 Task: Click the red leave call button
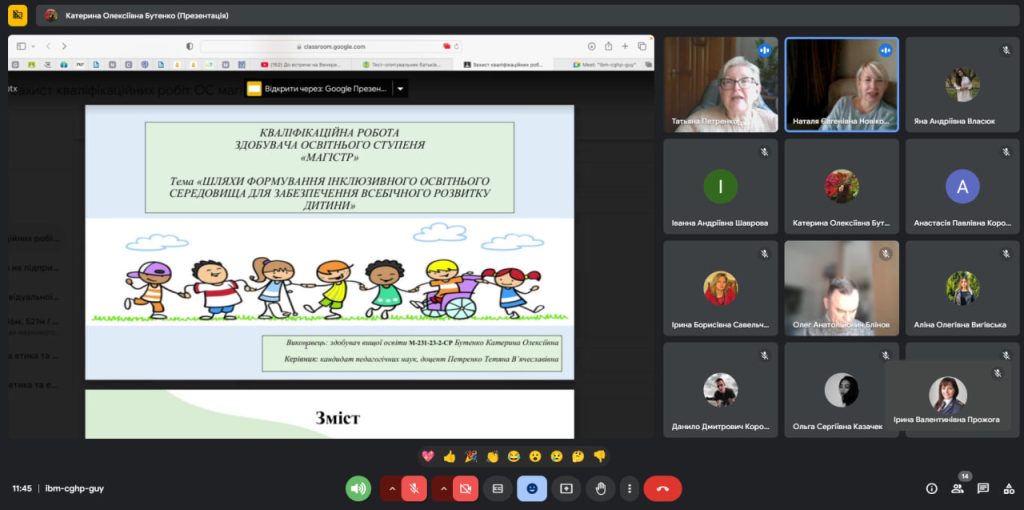(x=662, y=488)
